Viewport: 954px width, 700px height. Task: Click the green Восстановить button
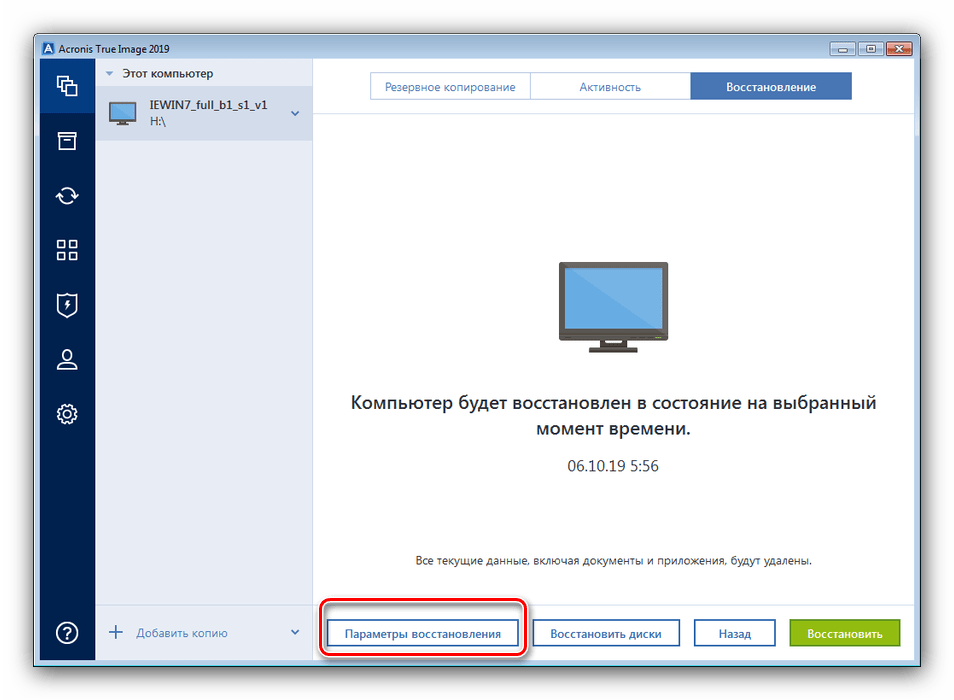tap(844, 633)
